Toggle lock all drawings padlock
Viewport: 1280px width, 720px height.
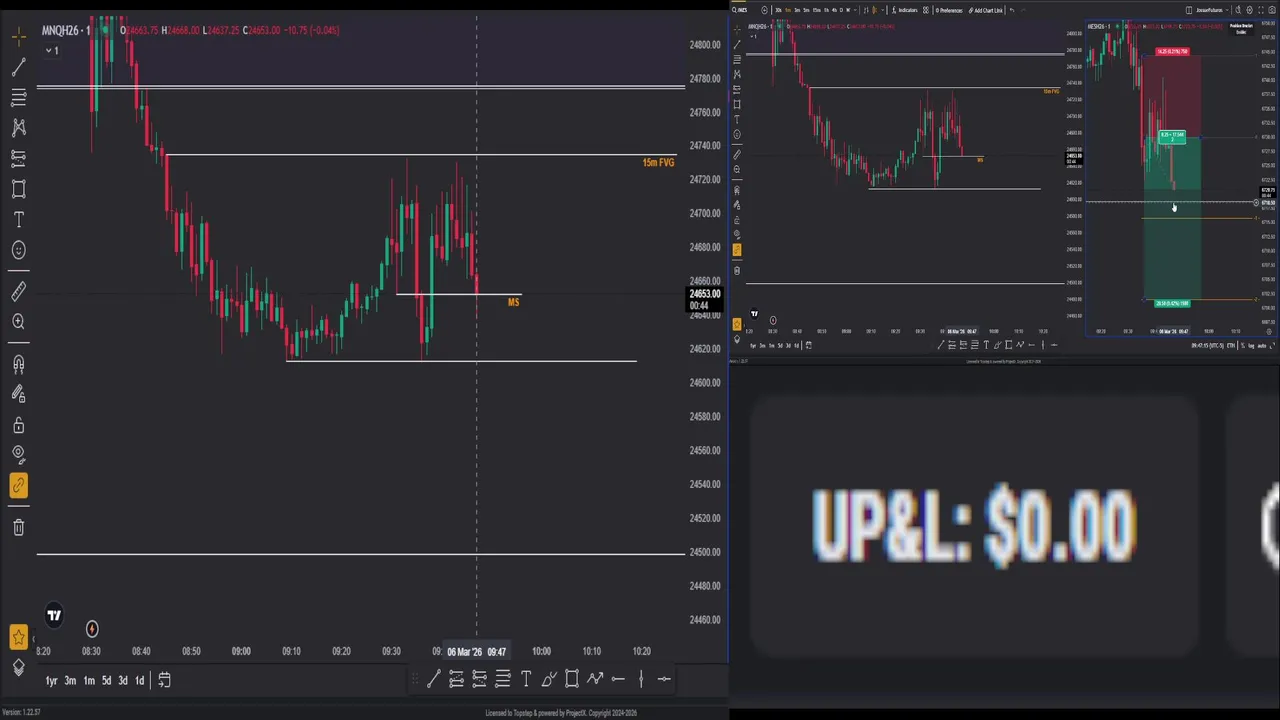tap(19, 425)
